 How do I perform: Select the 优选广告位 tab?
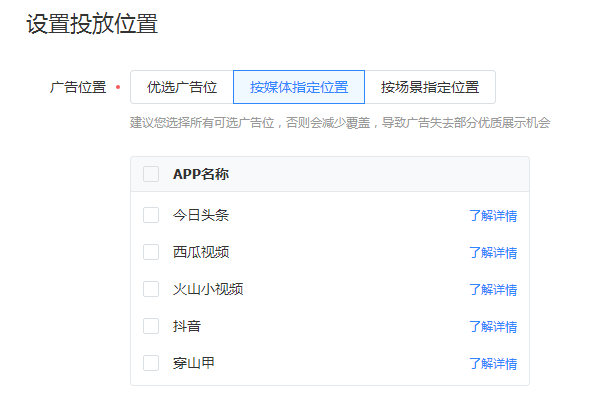(182, 87)
